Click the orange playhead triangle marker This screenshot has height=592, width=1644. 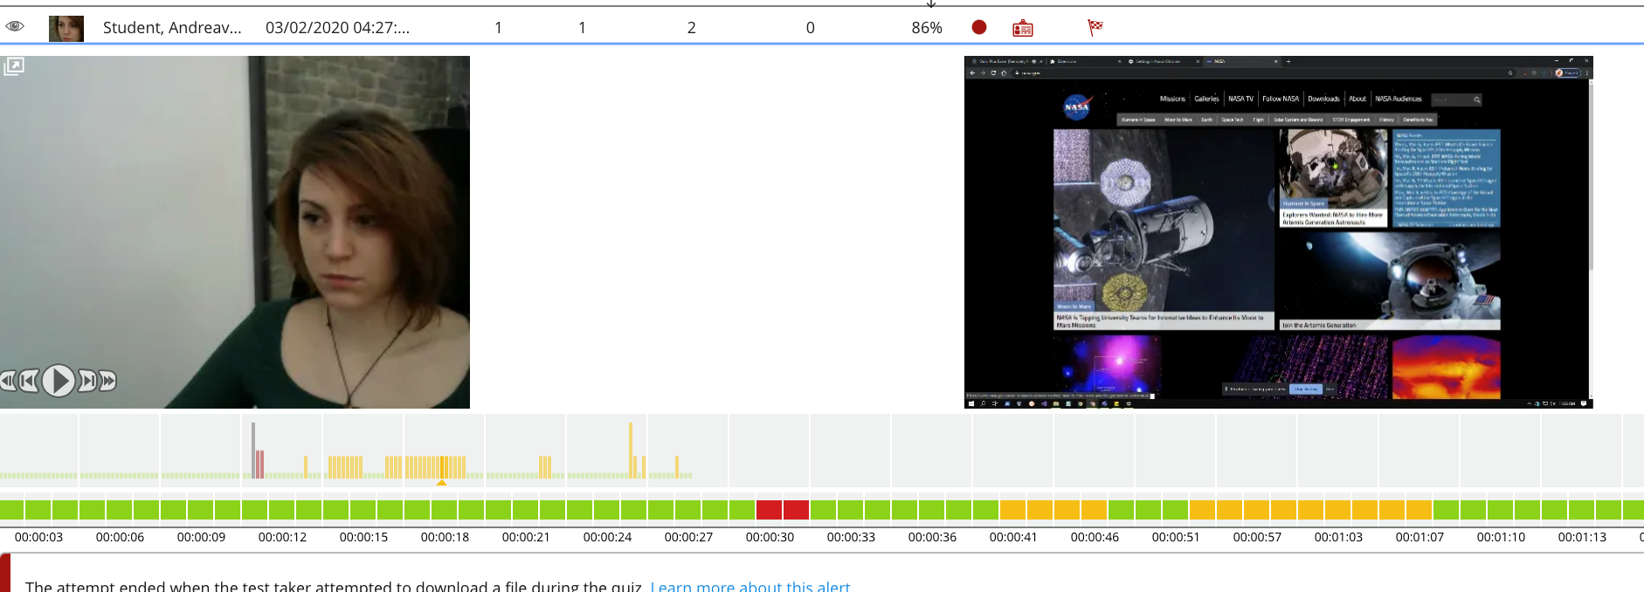tap(441, 483)
